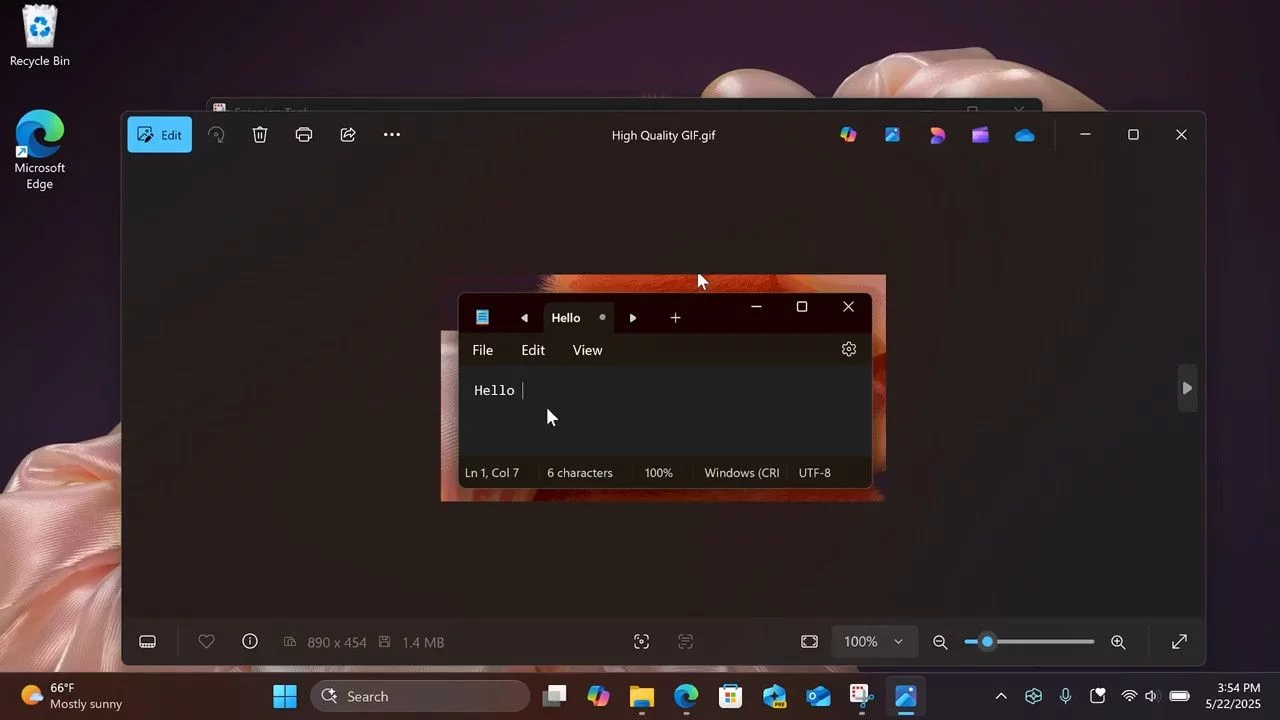Viewport: 1280px width, 720px height.
Task: Toggle the filmstrip view icon
Action: [147, 642]
